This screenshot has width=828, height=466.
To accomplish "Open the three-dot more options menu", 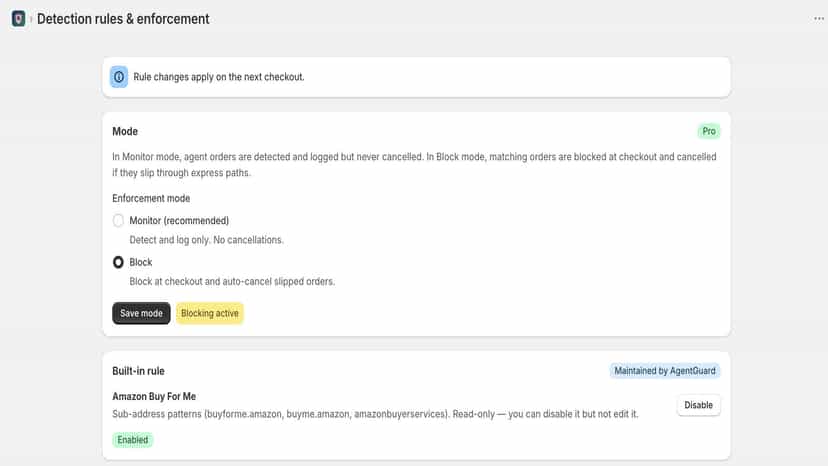I will 818,19.
